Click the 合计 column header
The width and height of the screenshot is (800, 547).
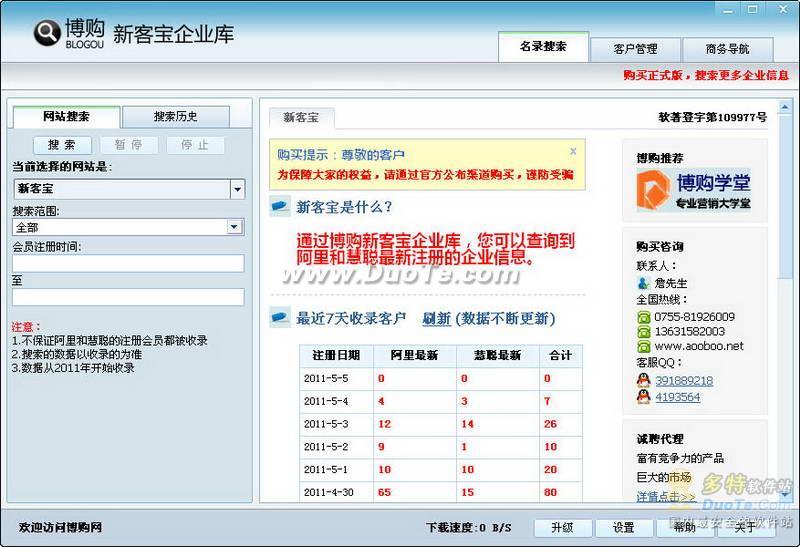click(x=561, y=355)
